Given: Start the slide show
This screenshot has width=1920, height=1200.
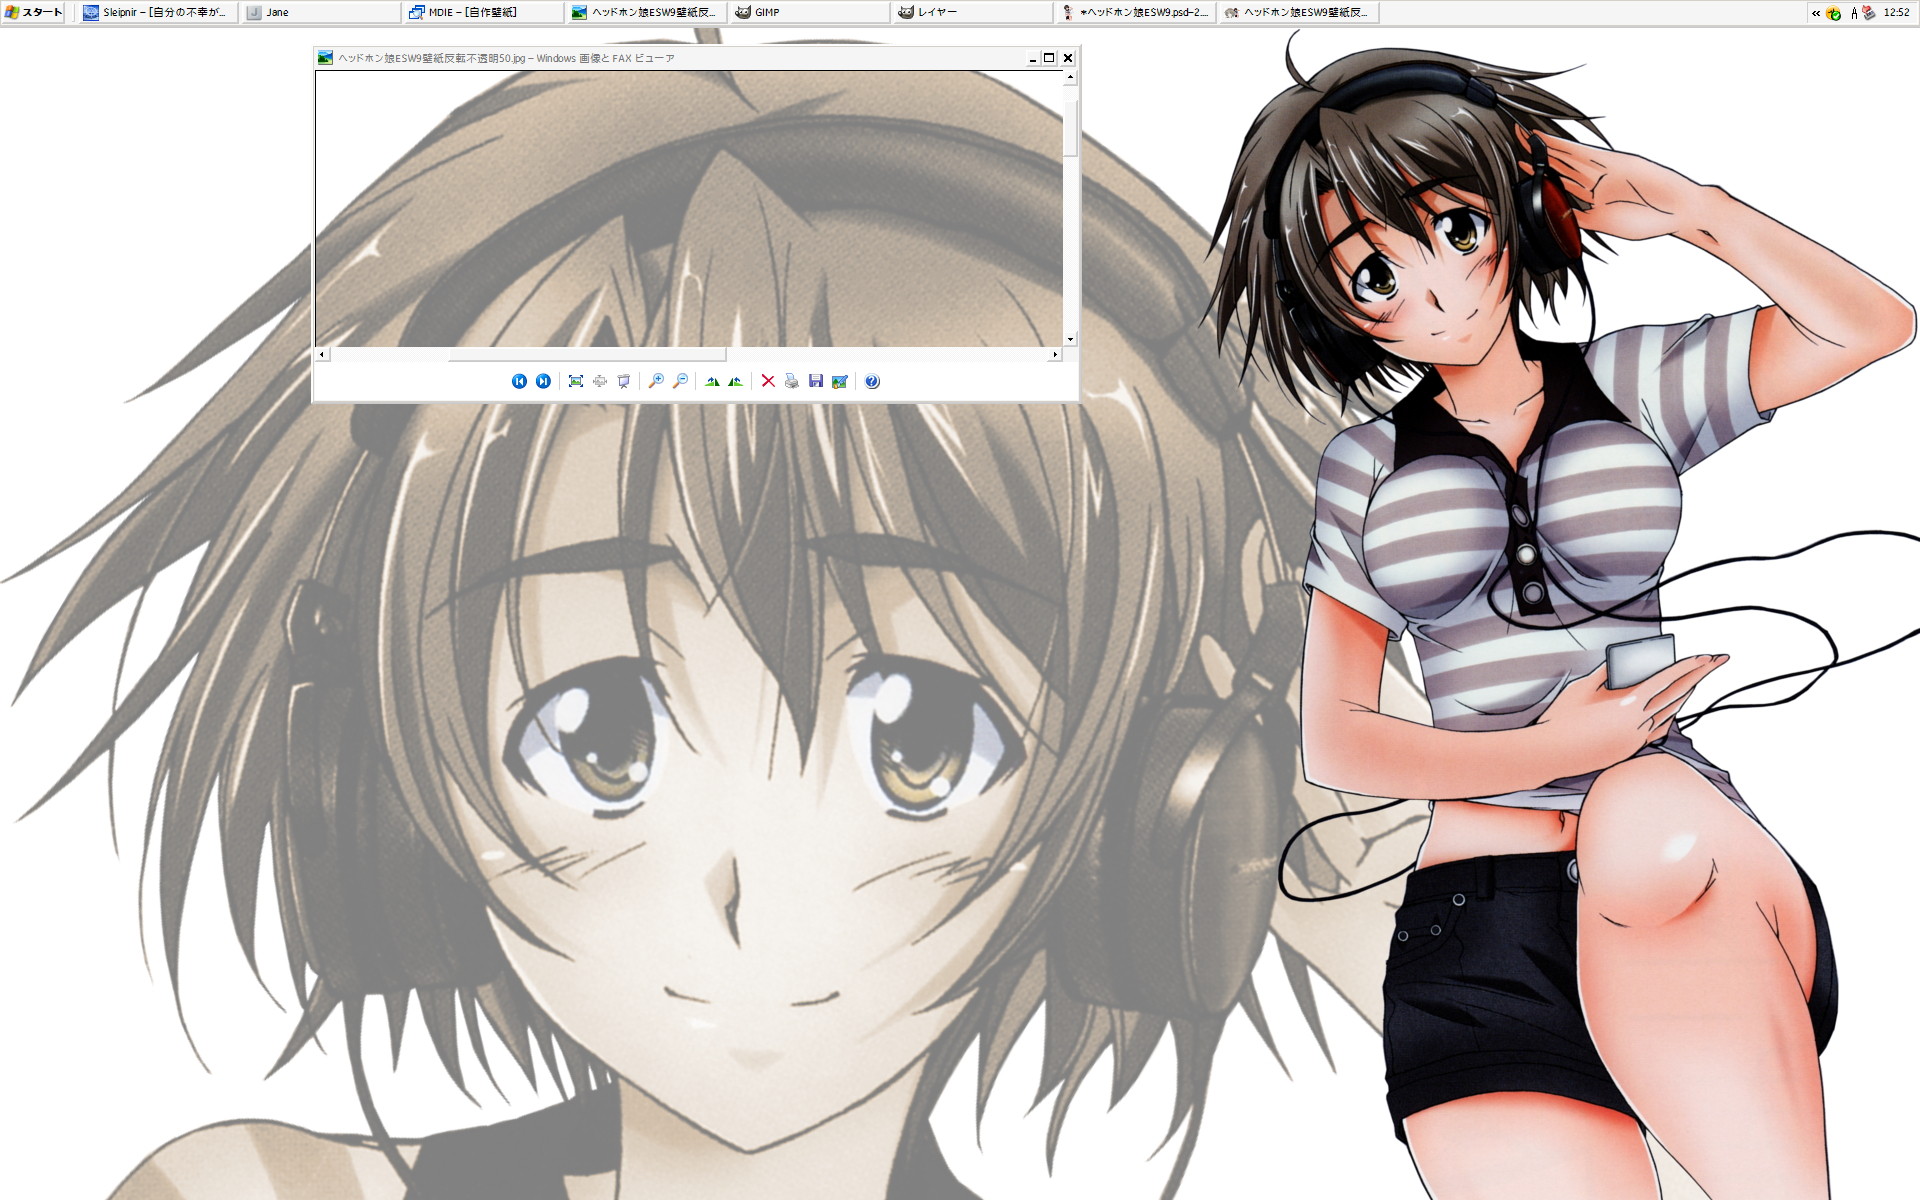Looking at the screenshot, I should [x=624, y=381].
